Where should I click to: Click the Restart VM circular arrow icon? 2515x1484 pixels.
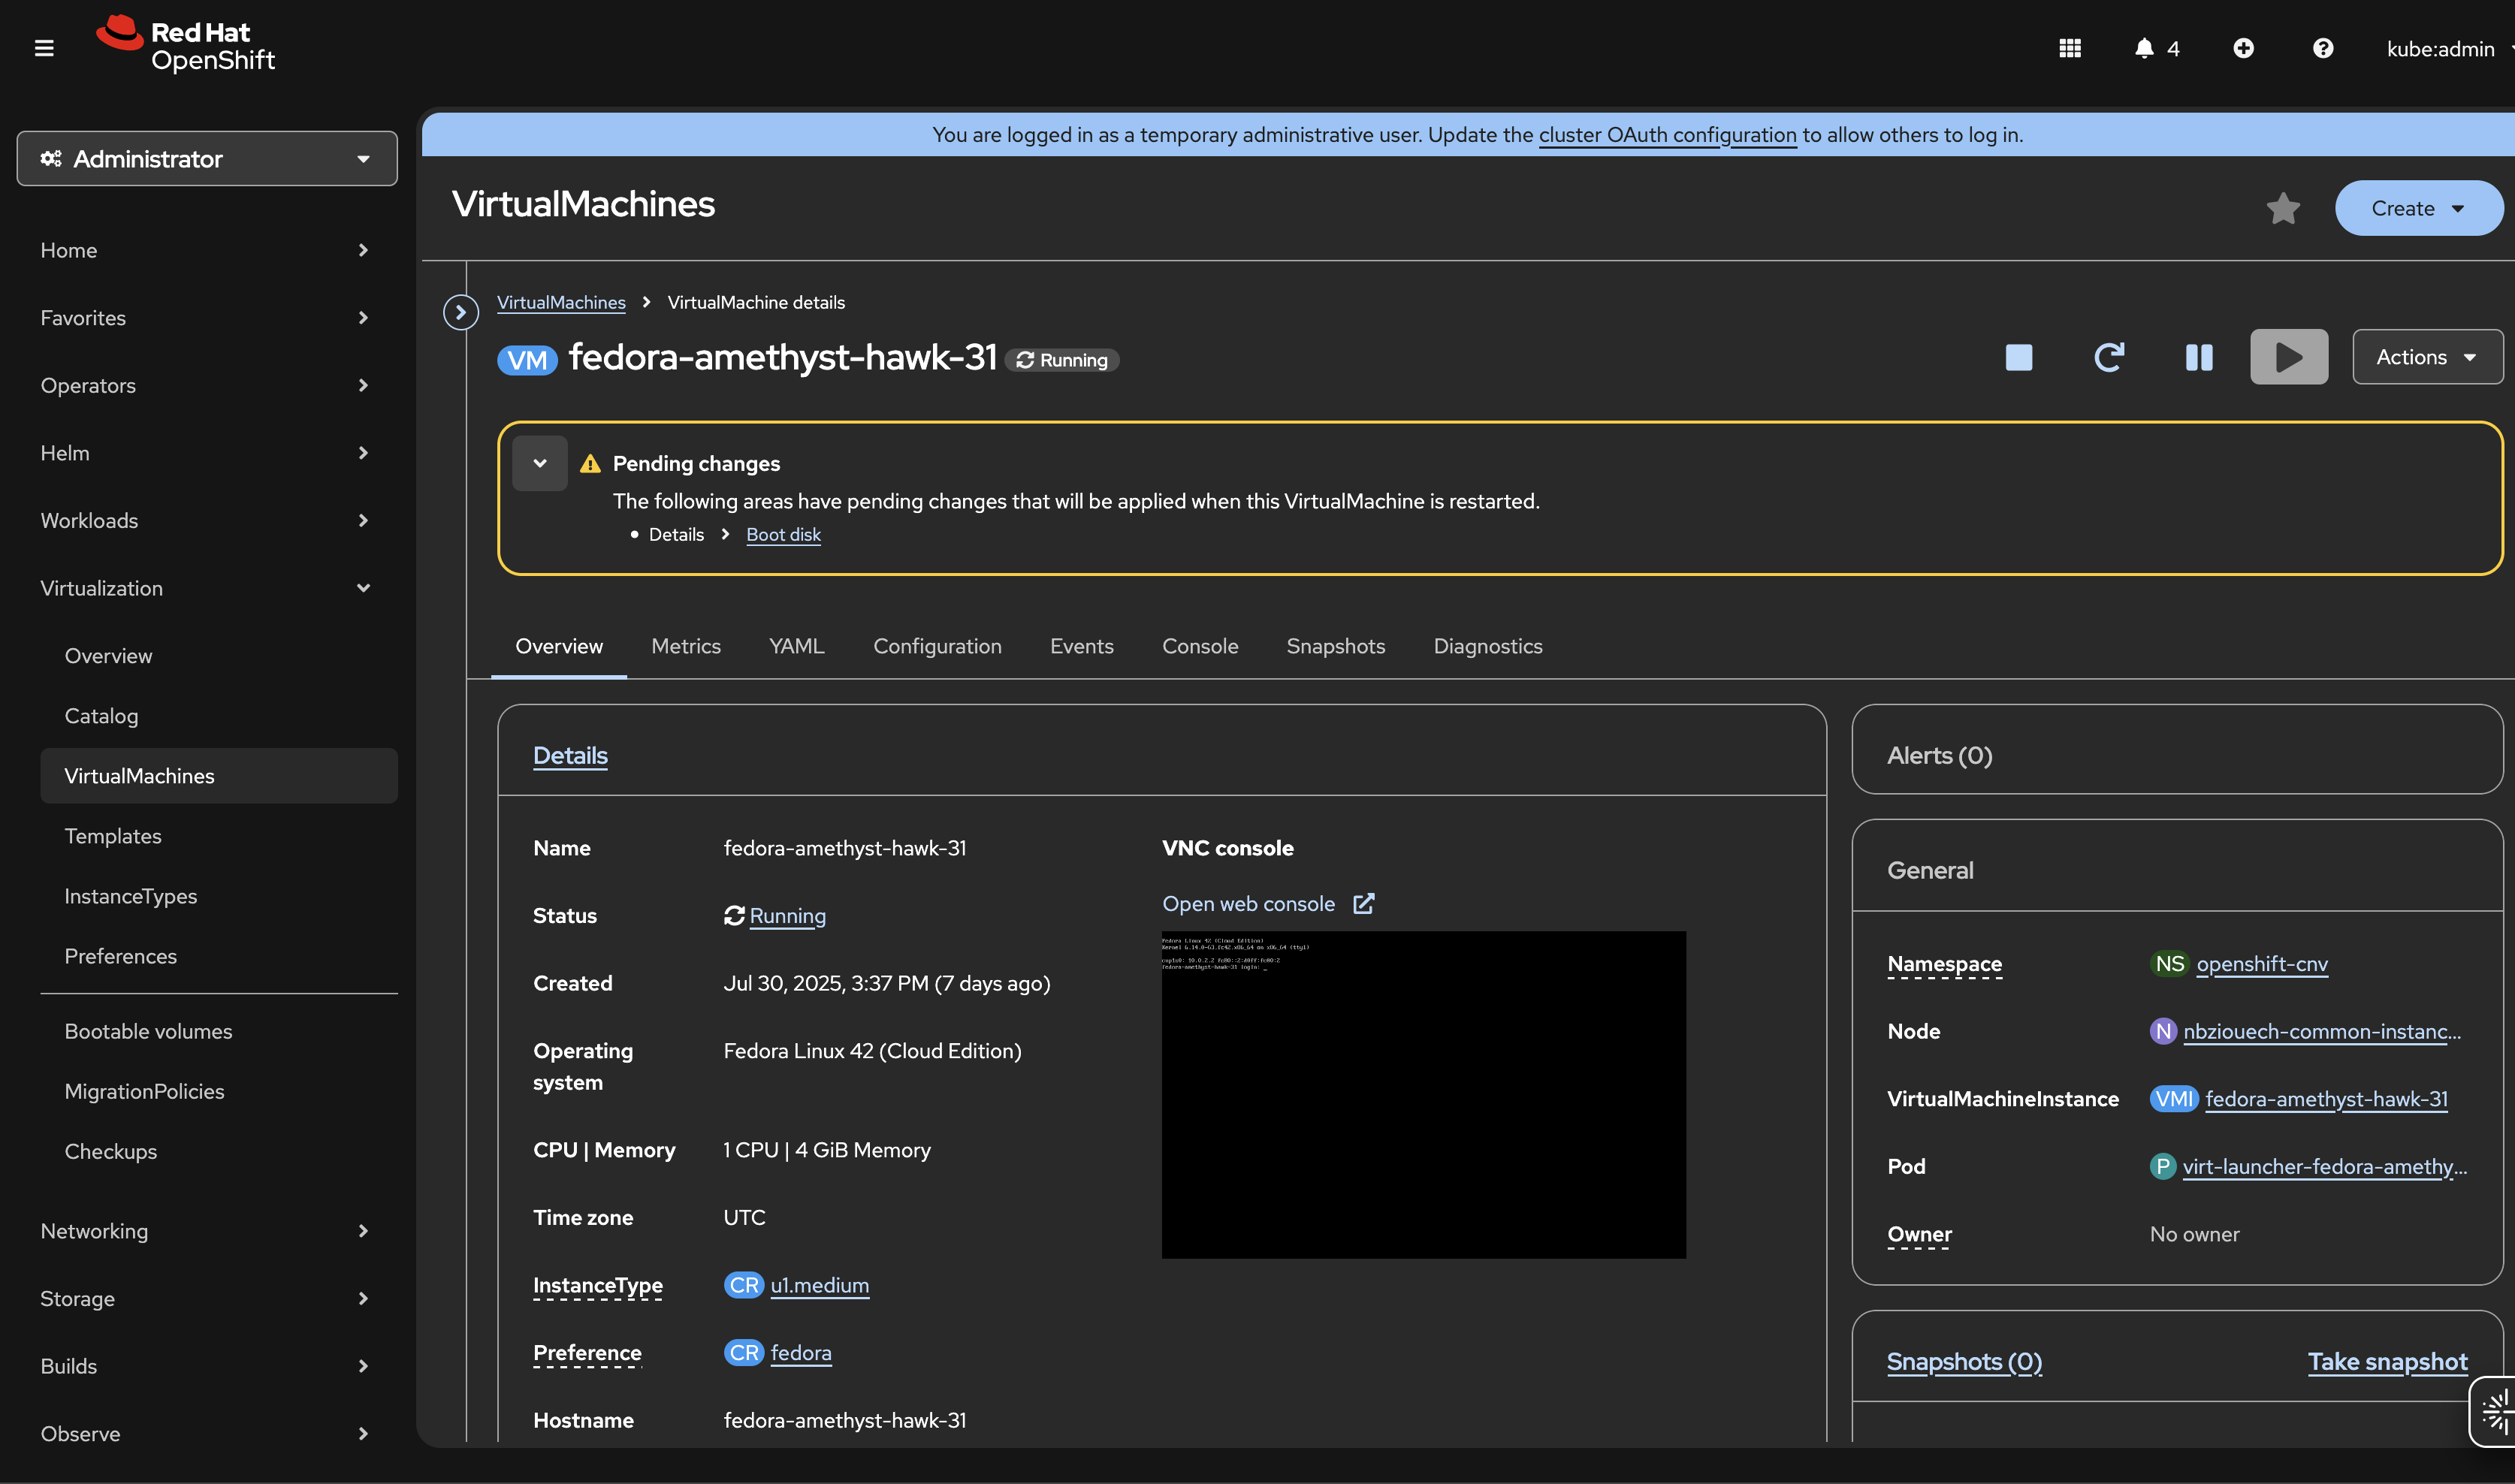(2108, 357)
